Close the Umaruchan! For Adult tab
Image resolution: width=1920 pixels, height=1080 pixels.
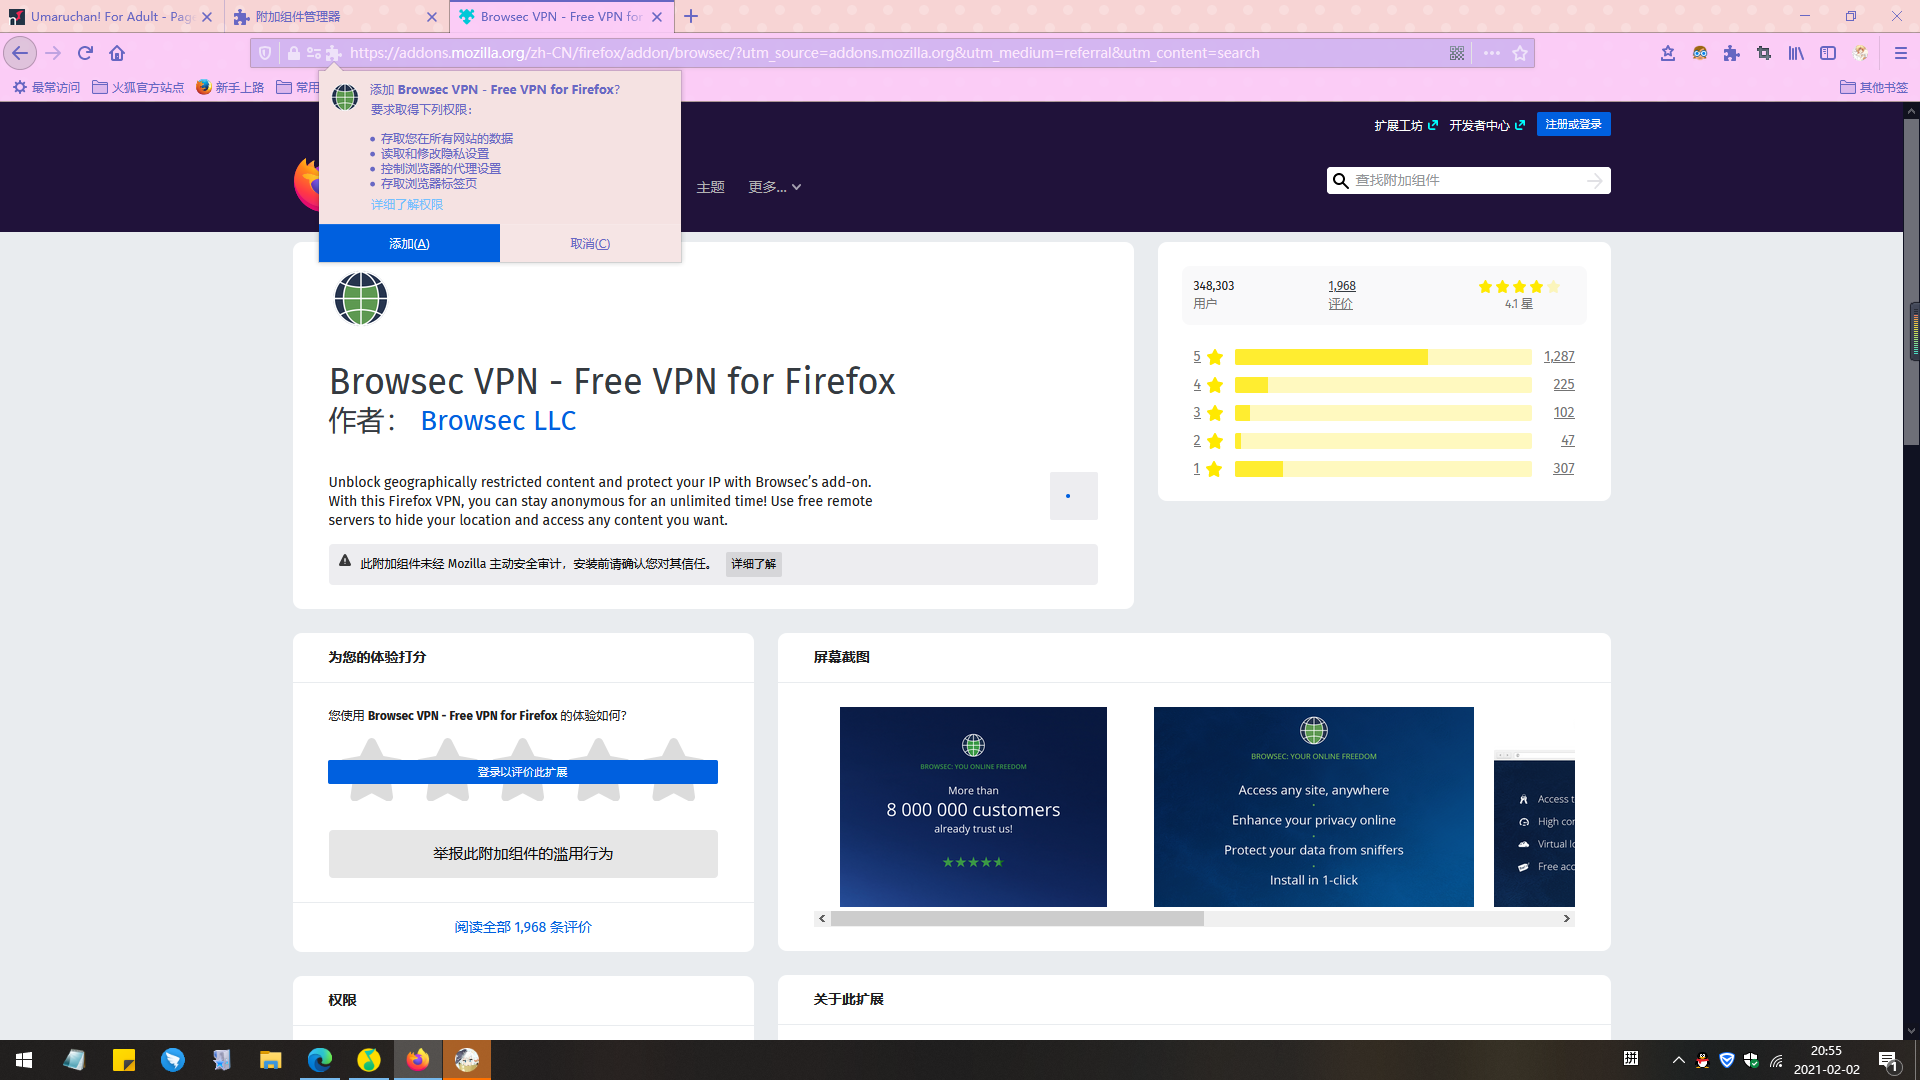[207, 17]
